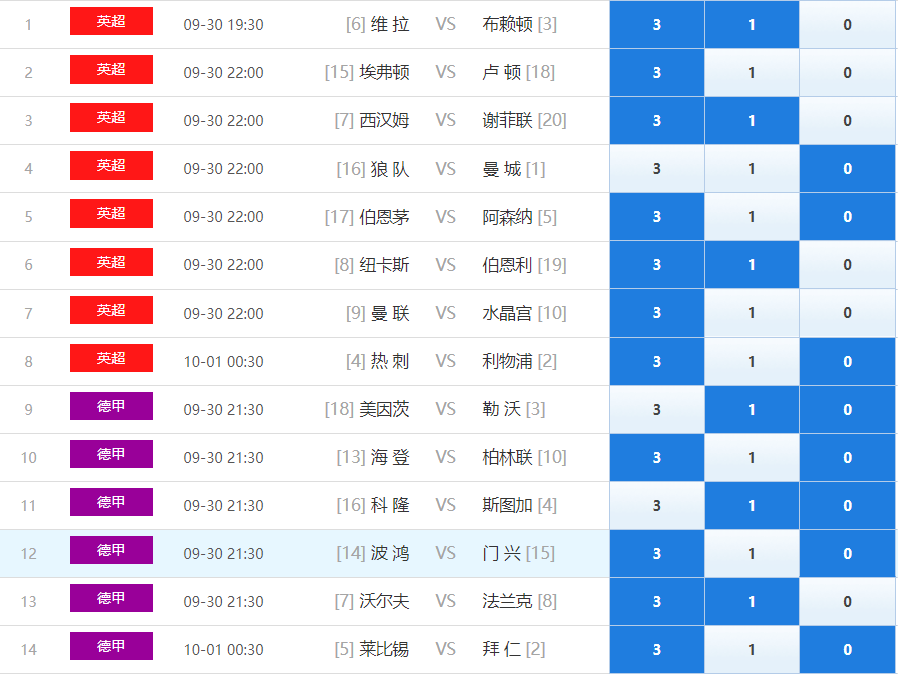Viewport: 898px width, 677px height.
Task: Toggle option 0 for 伯恩茅 vs 阿森纳
Action: click(847, 217)
